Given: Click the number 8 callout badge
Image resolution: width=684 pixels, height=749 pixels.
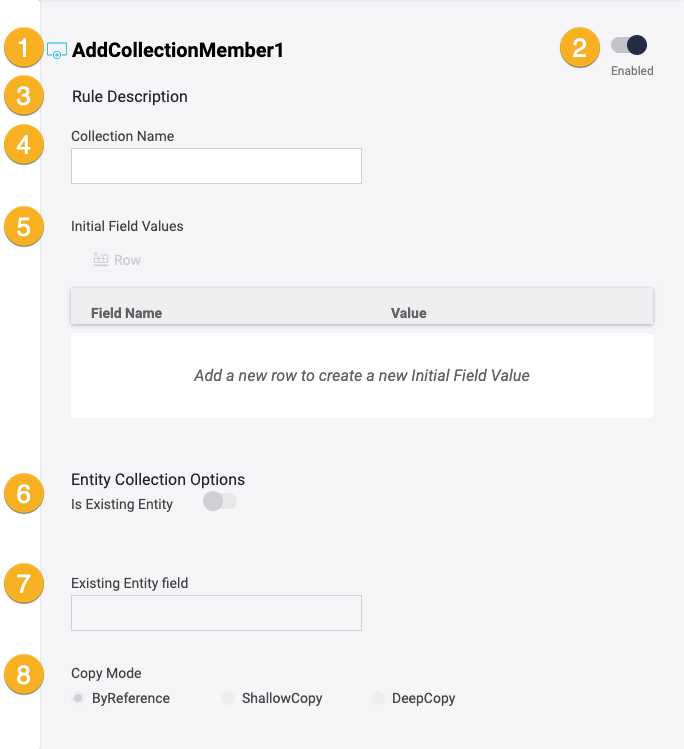Looking at the screenshot, I should pos(24,675).
